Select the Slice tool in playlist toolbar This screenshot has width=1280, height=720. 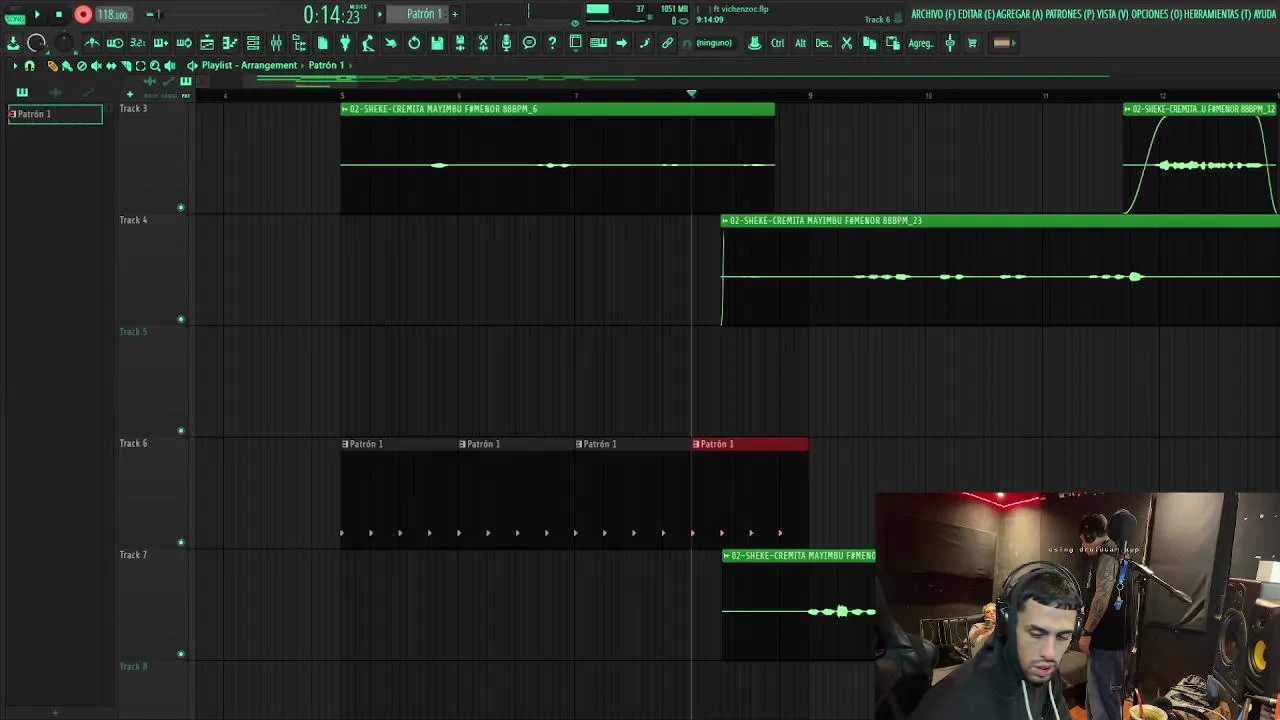point(126,66)
